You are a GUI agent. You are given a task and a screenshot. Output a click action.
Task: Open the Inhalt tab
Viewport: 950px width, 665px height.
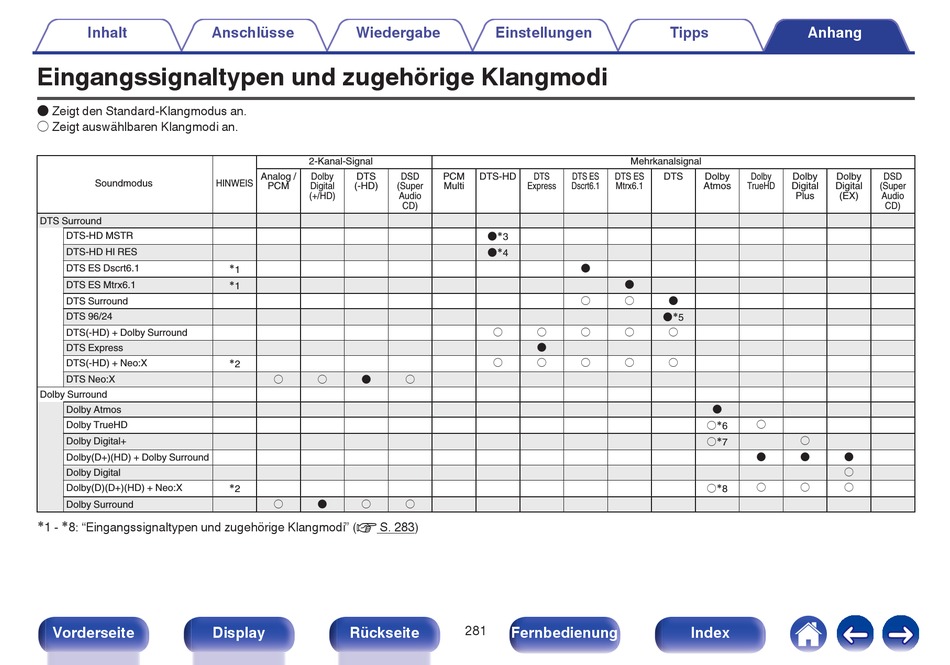pyautogui.click(x=107, y=33)
